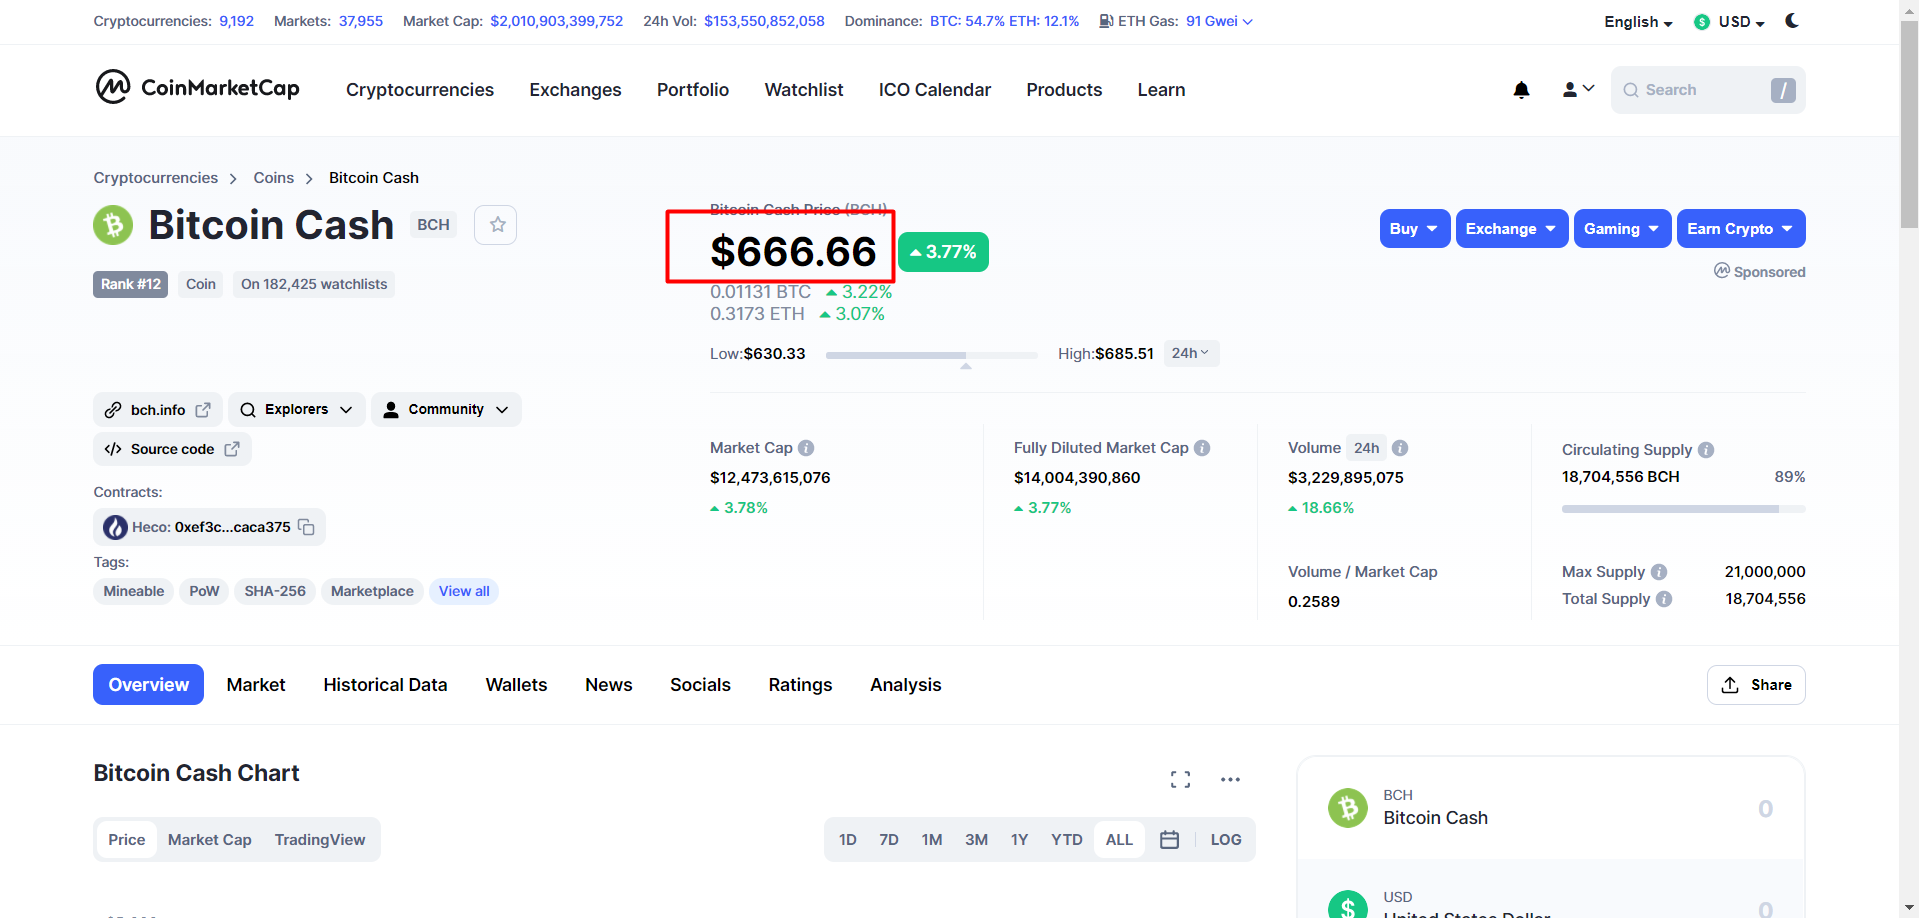Open the Learn menu

(1161, 90)
